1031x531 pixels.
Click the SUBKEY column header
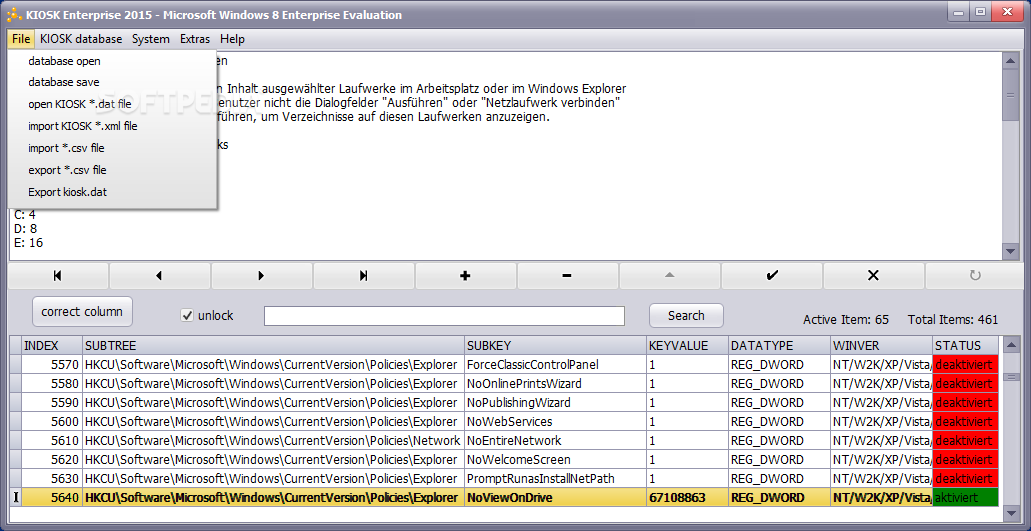click(556, 346)
